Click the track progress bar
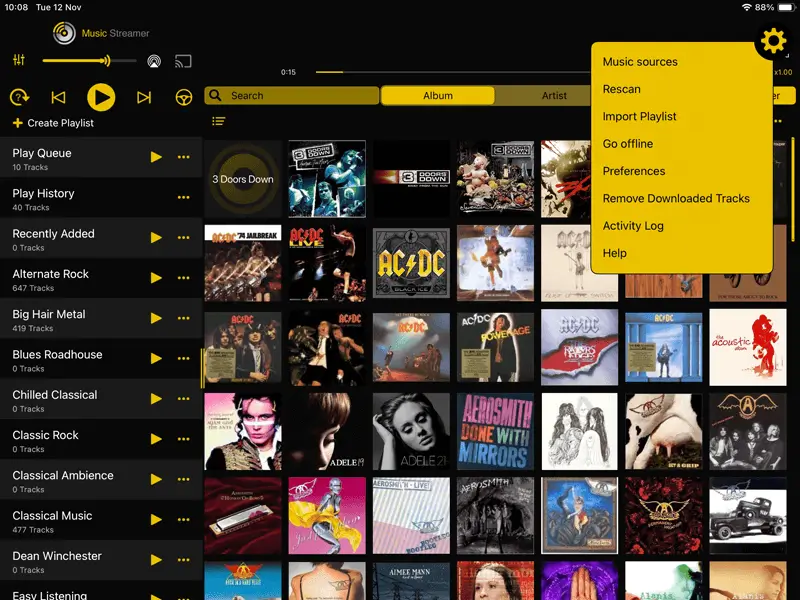 click(x=453, y=72)
